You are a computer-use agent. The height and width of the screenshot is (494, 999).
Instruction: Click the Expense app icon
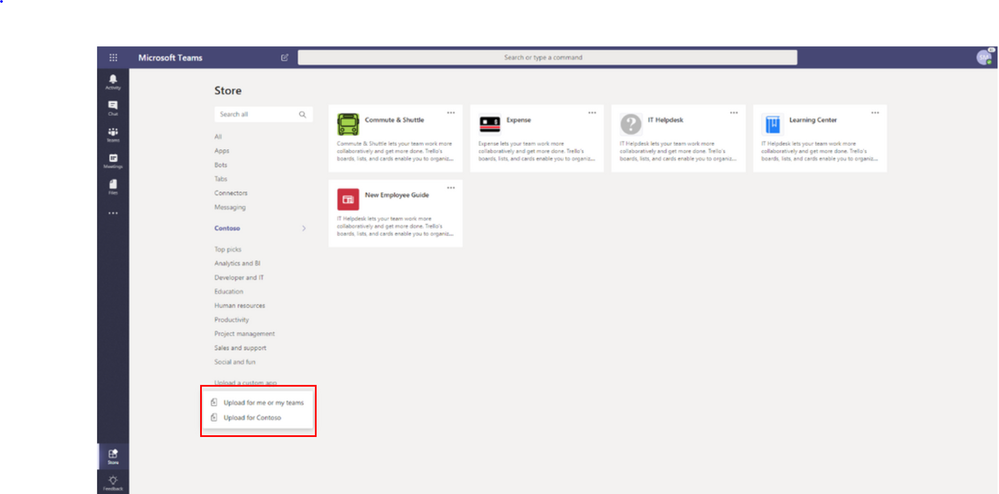tap(489, 124)
